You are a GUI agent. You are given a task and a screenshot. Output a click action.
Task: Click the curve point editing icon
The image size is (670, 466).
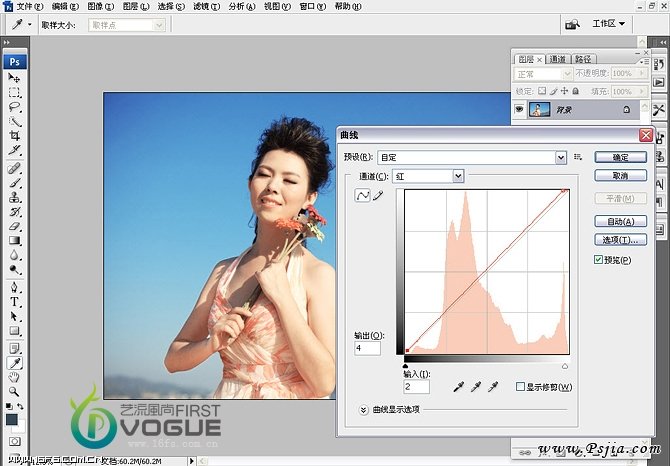[362, 197]
